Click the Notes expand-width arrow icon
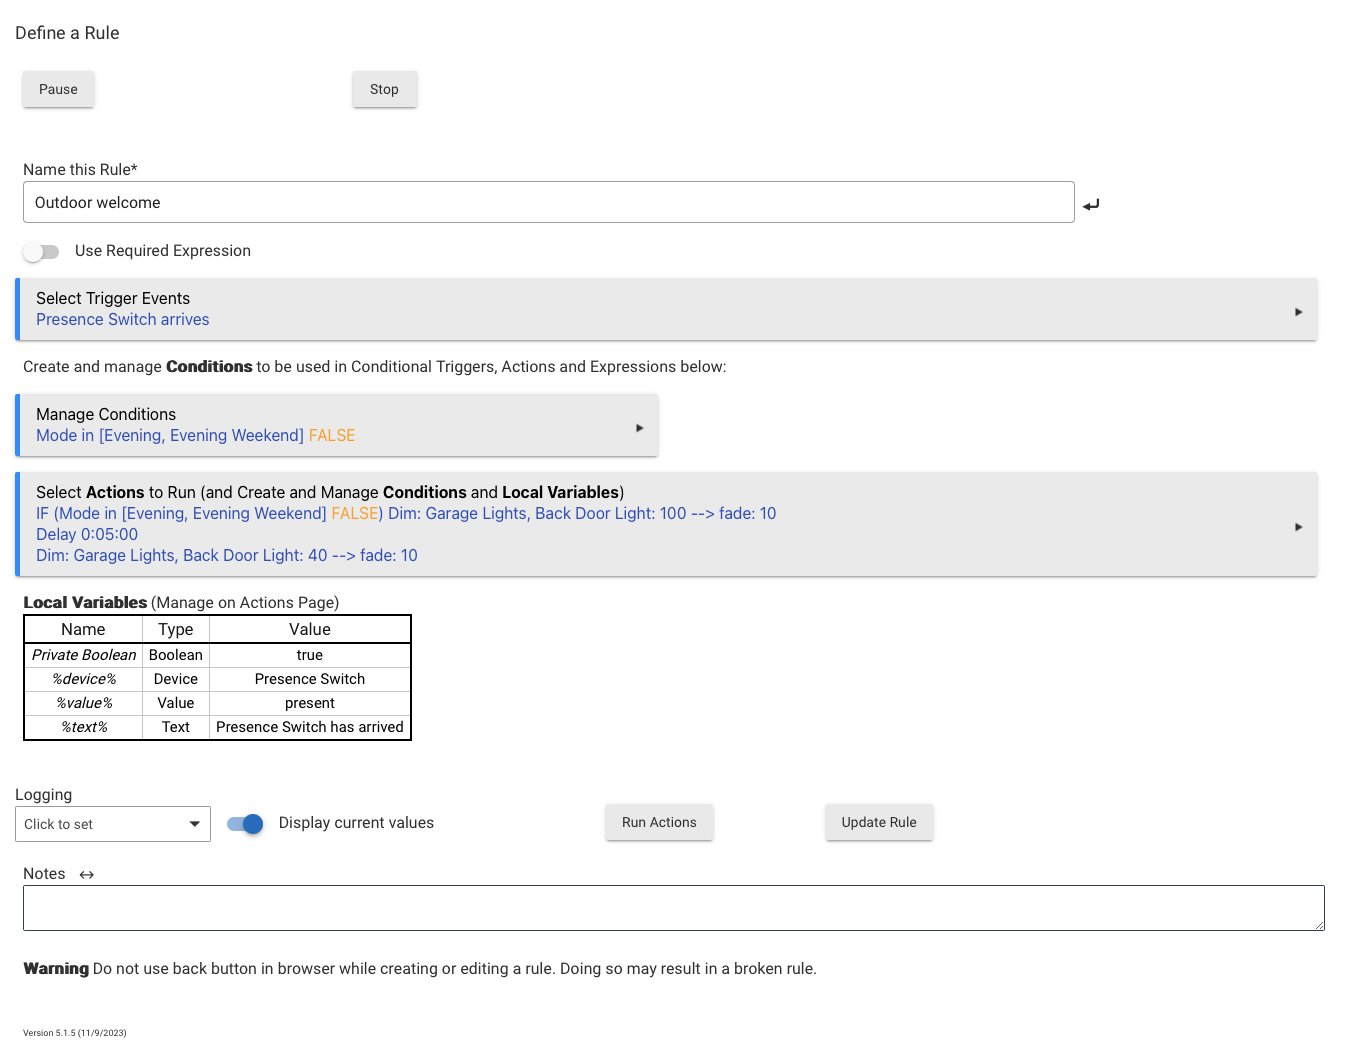 click(87, 875)
